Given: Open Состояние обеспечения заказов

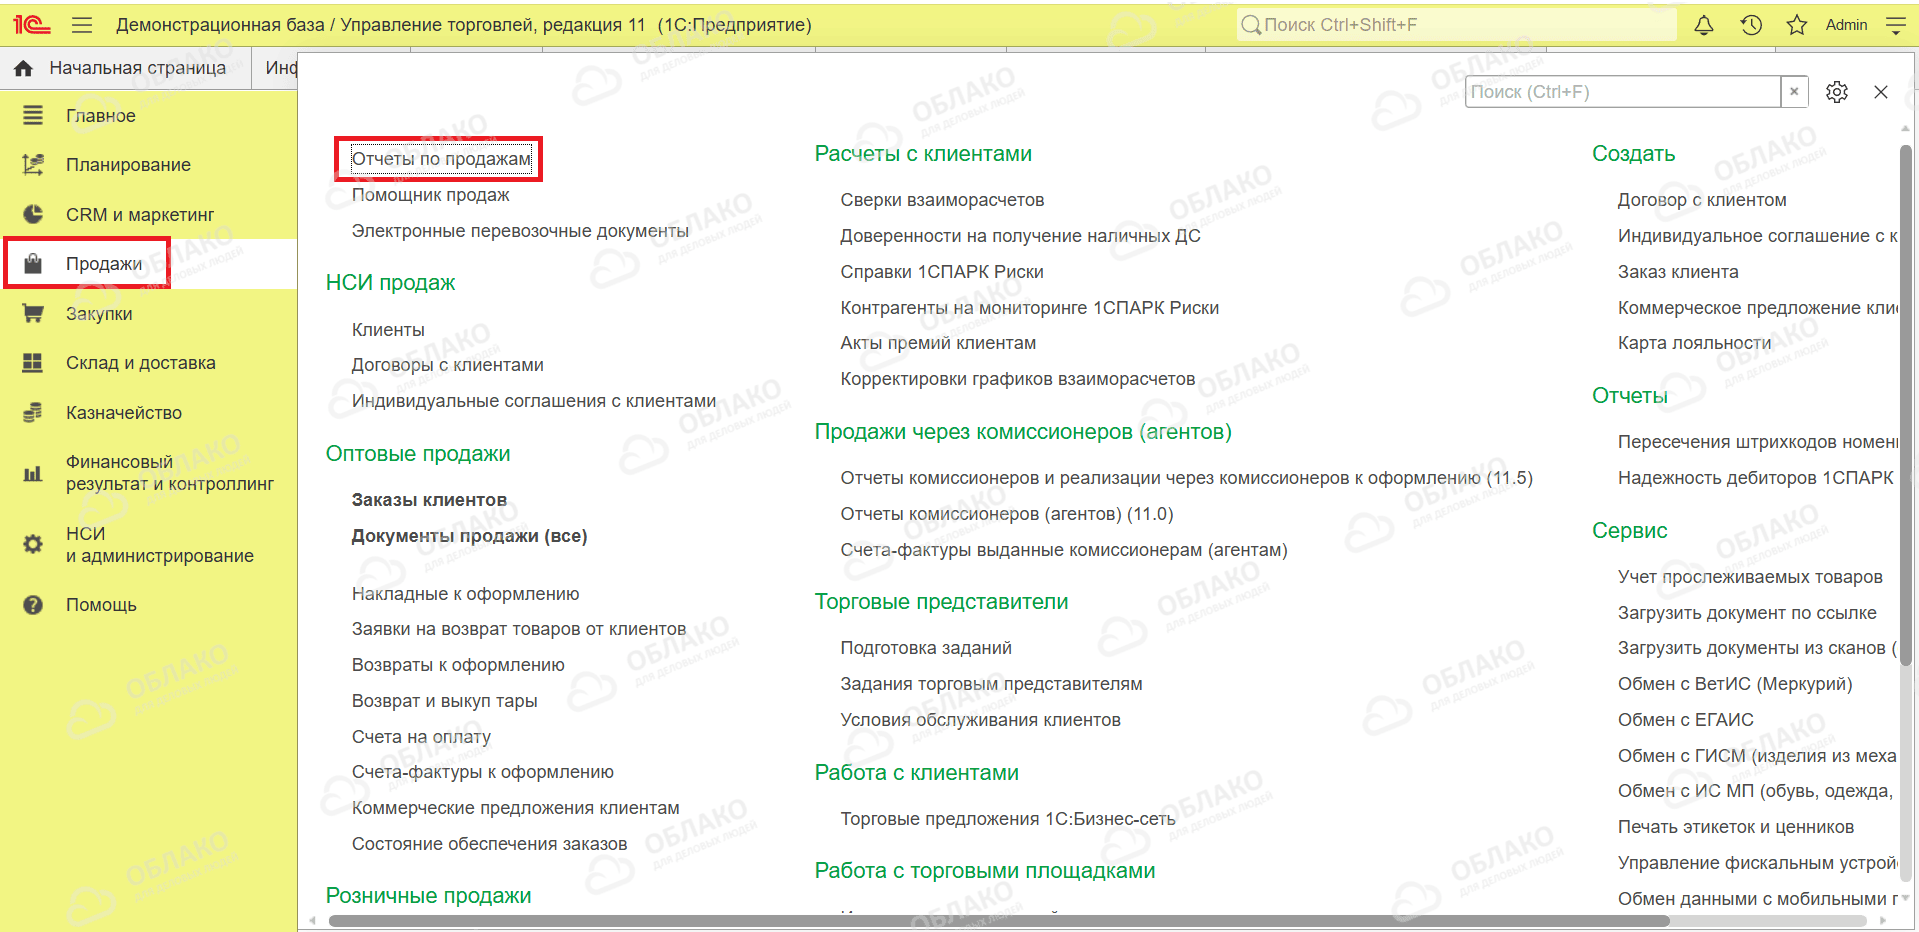Looking at the screenshot, I should tap(489, 844).
